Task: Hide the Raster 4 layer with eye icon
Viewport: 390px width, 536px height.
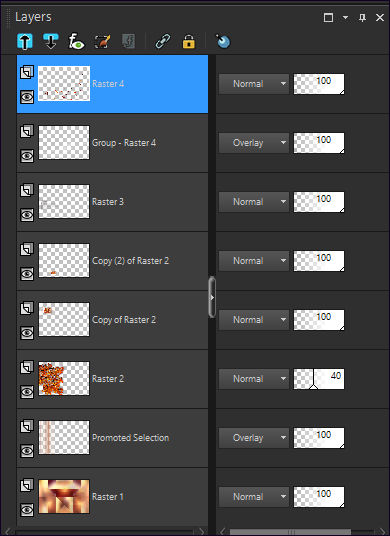Action: pos(27,97)
